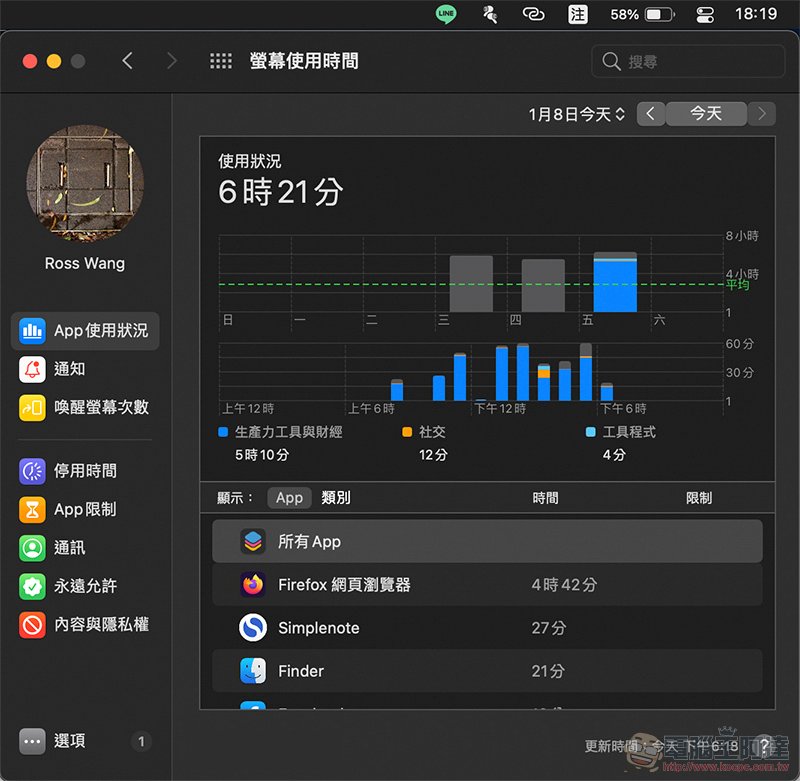Open App使用狀況 in the sidebar
Screen dimensions: 800x781
(x=85, y=331)
